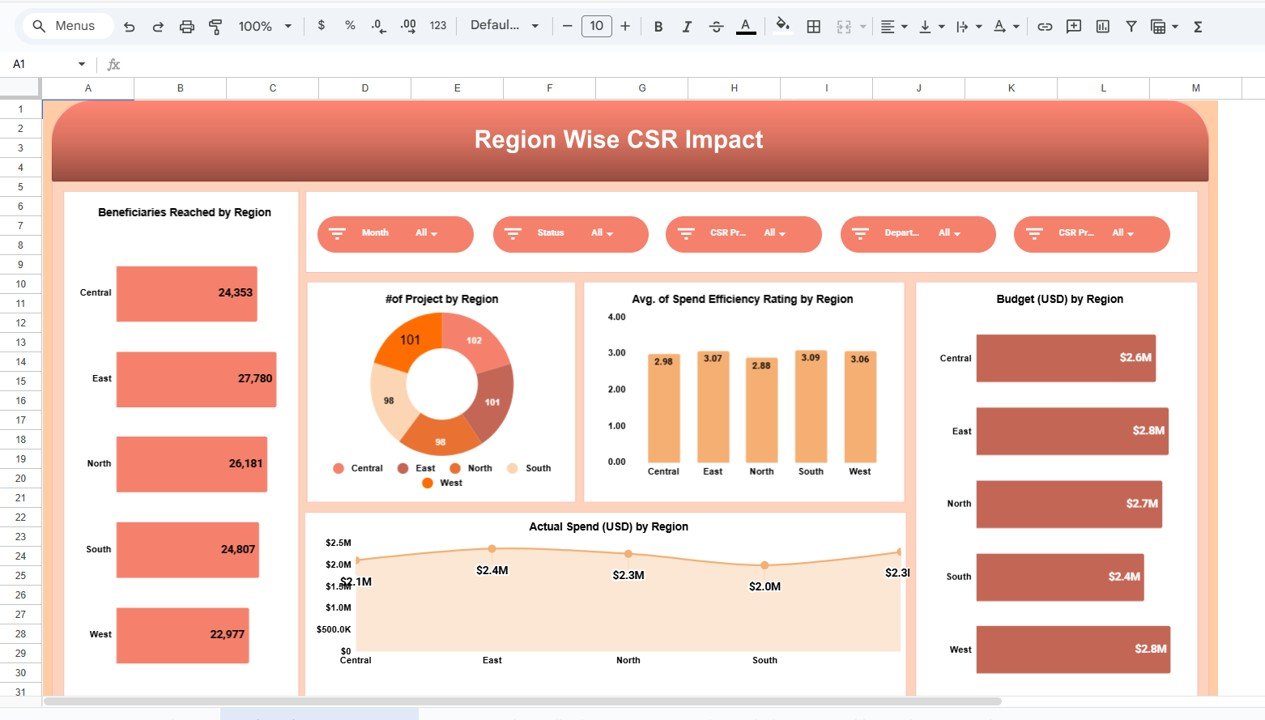Click the Undo arrow icon
The height and width of the screenshot is (720, 1265).
(129, 26)
